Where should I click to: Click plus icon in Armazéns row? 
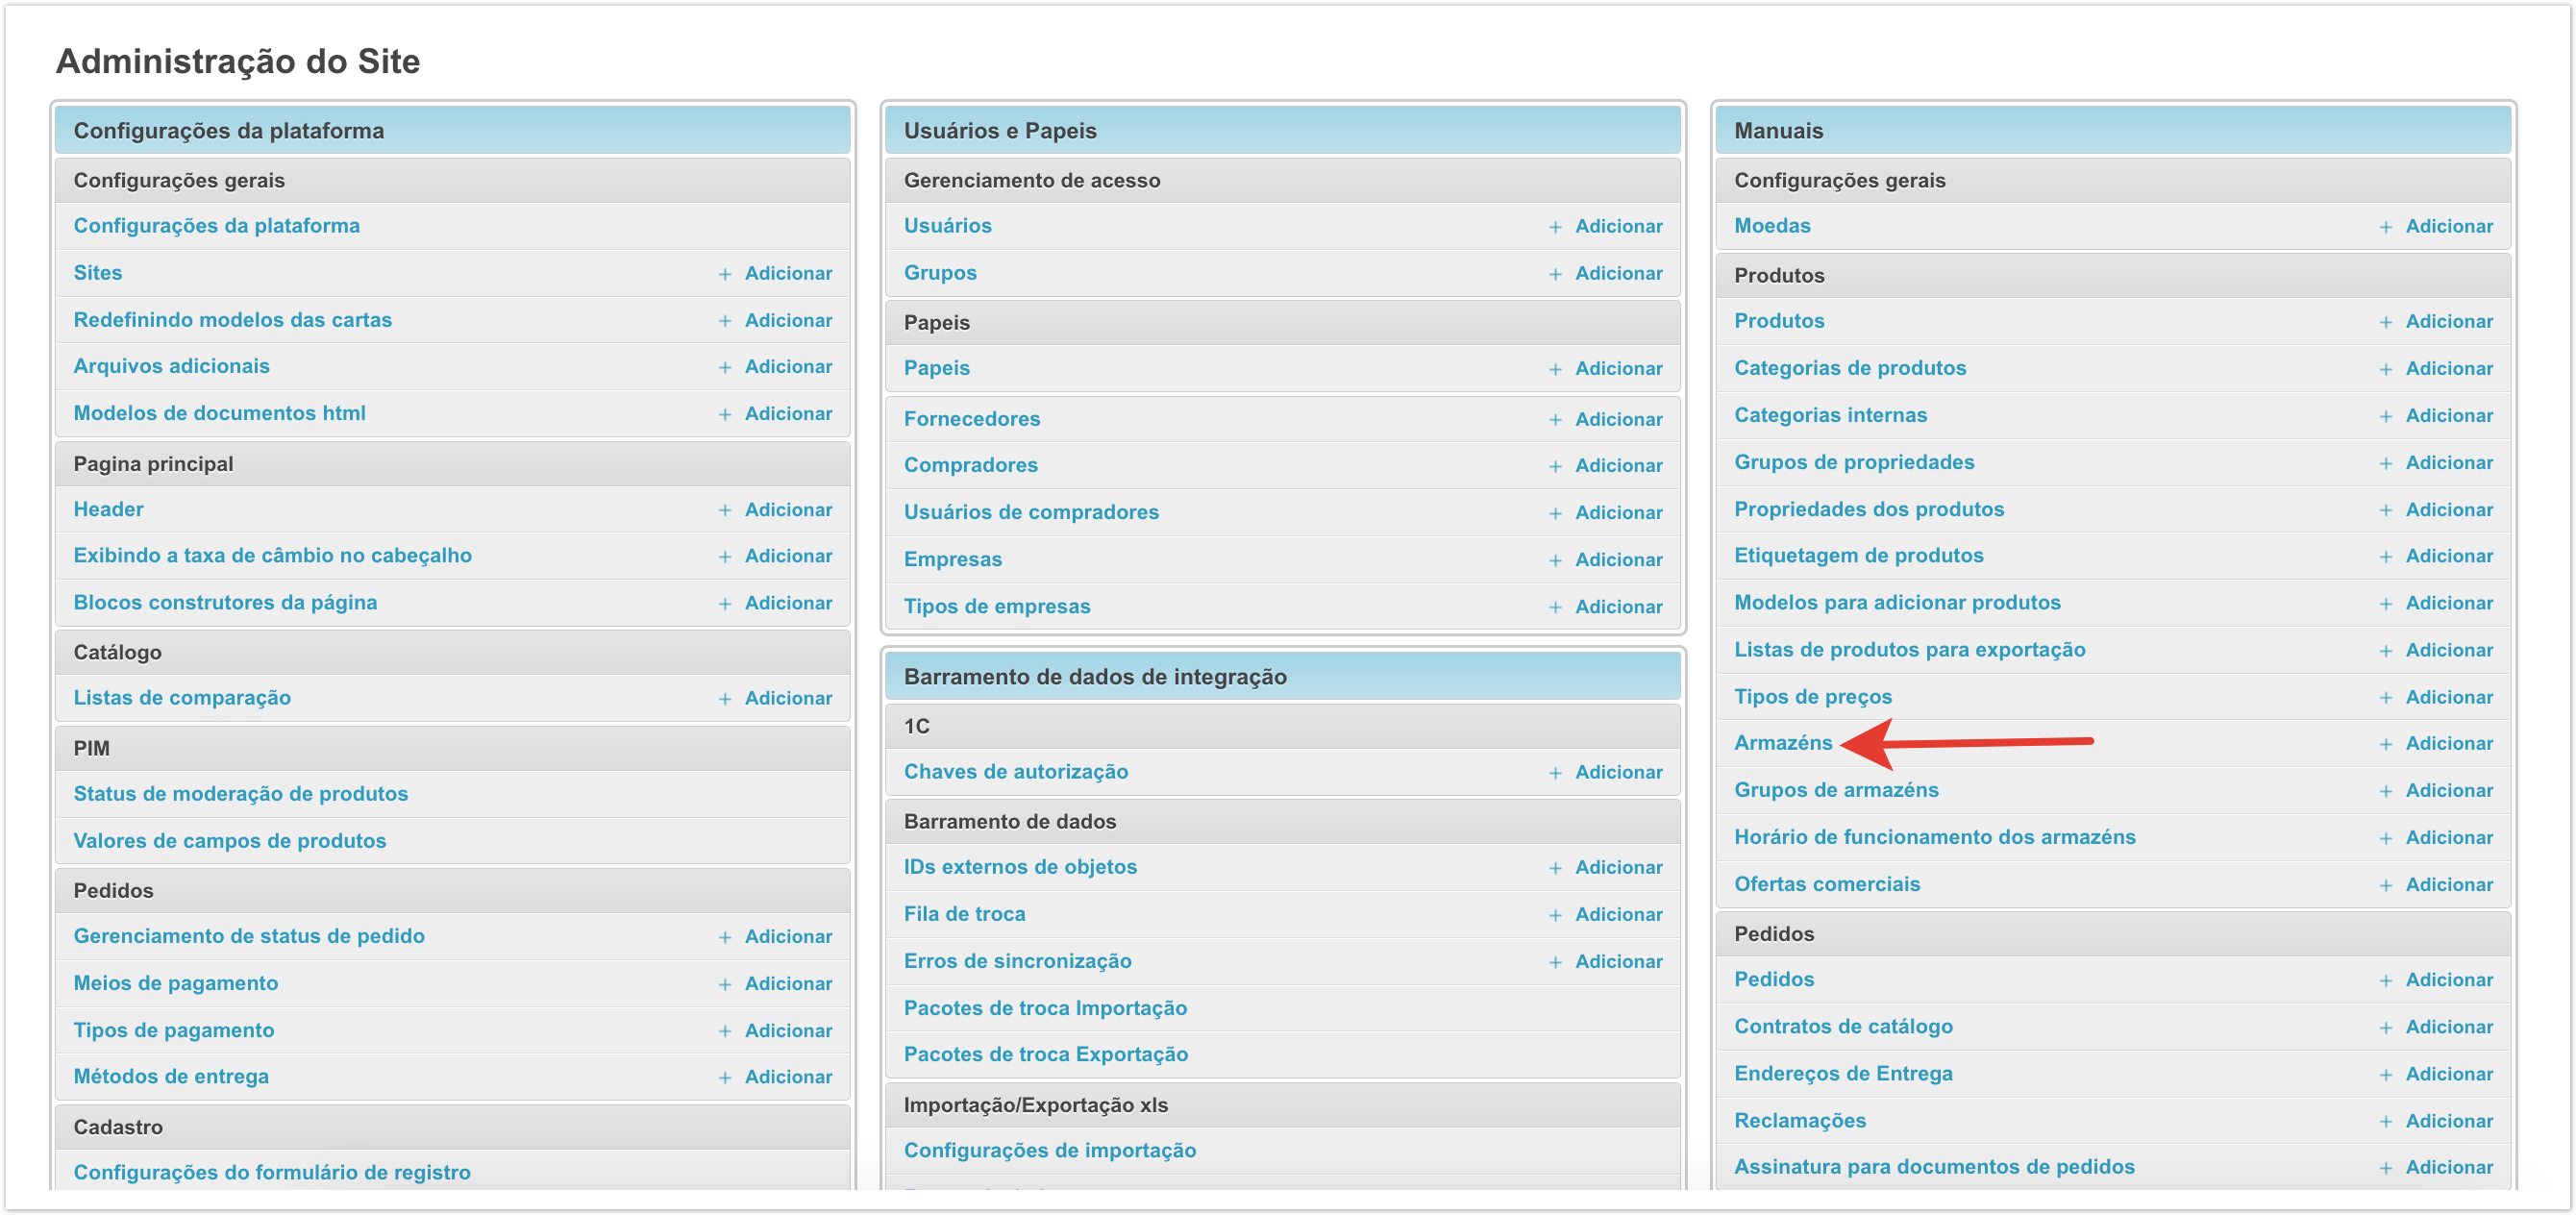coord(2385,744)
